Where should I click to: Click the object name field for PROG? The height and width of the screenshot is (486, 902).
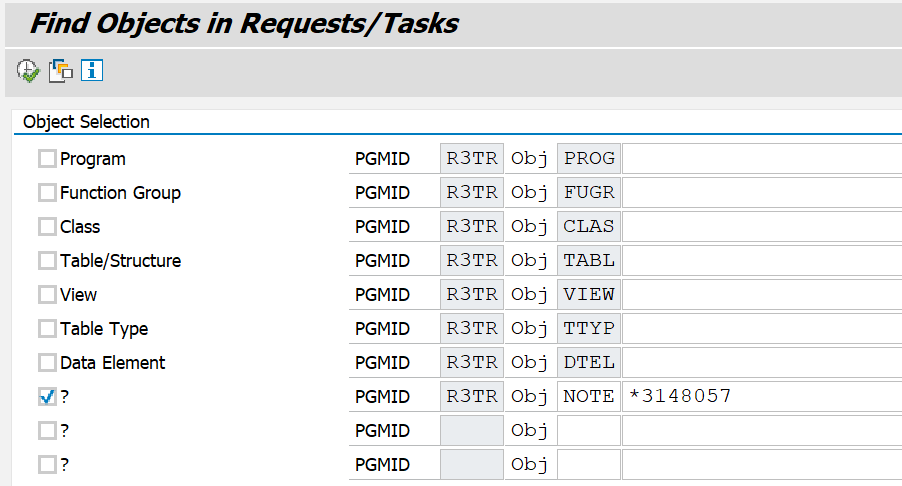[761, 159]
